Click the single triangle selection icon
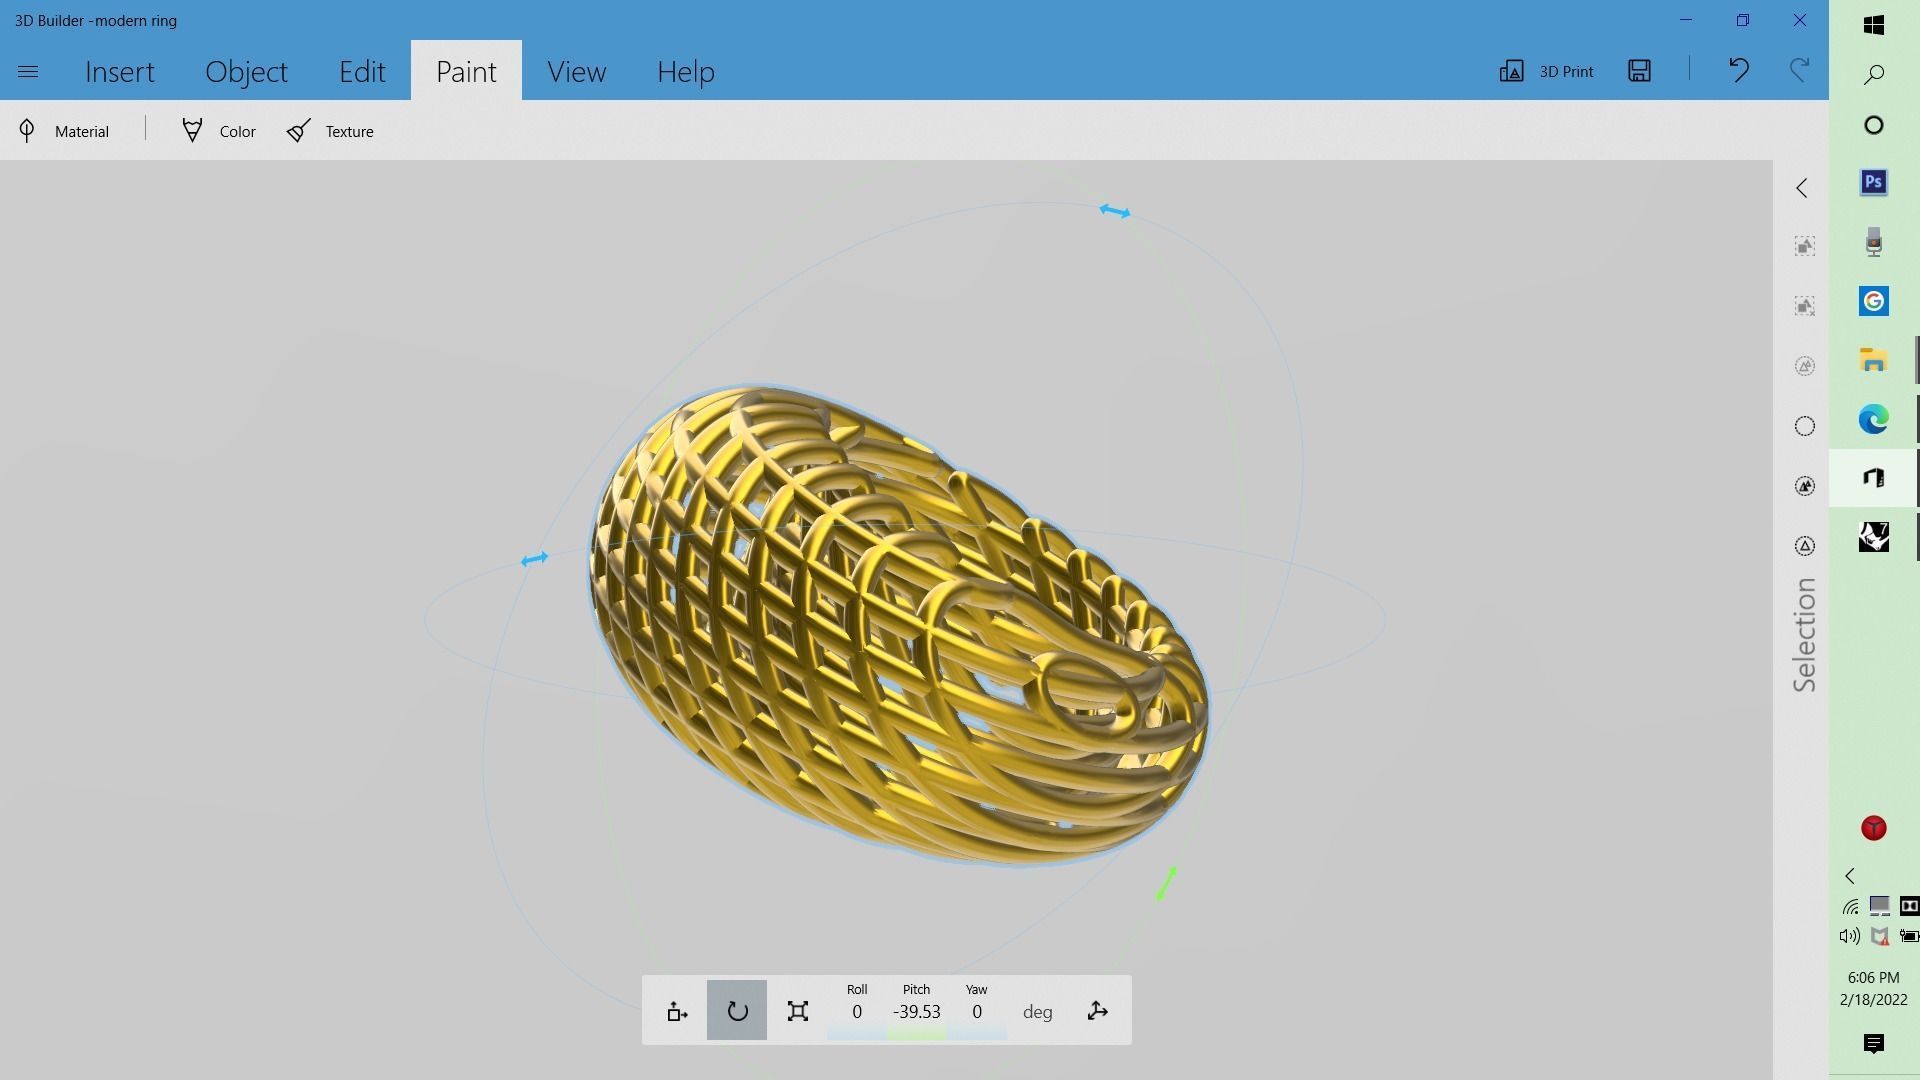 tap(1804, 546)
